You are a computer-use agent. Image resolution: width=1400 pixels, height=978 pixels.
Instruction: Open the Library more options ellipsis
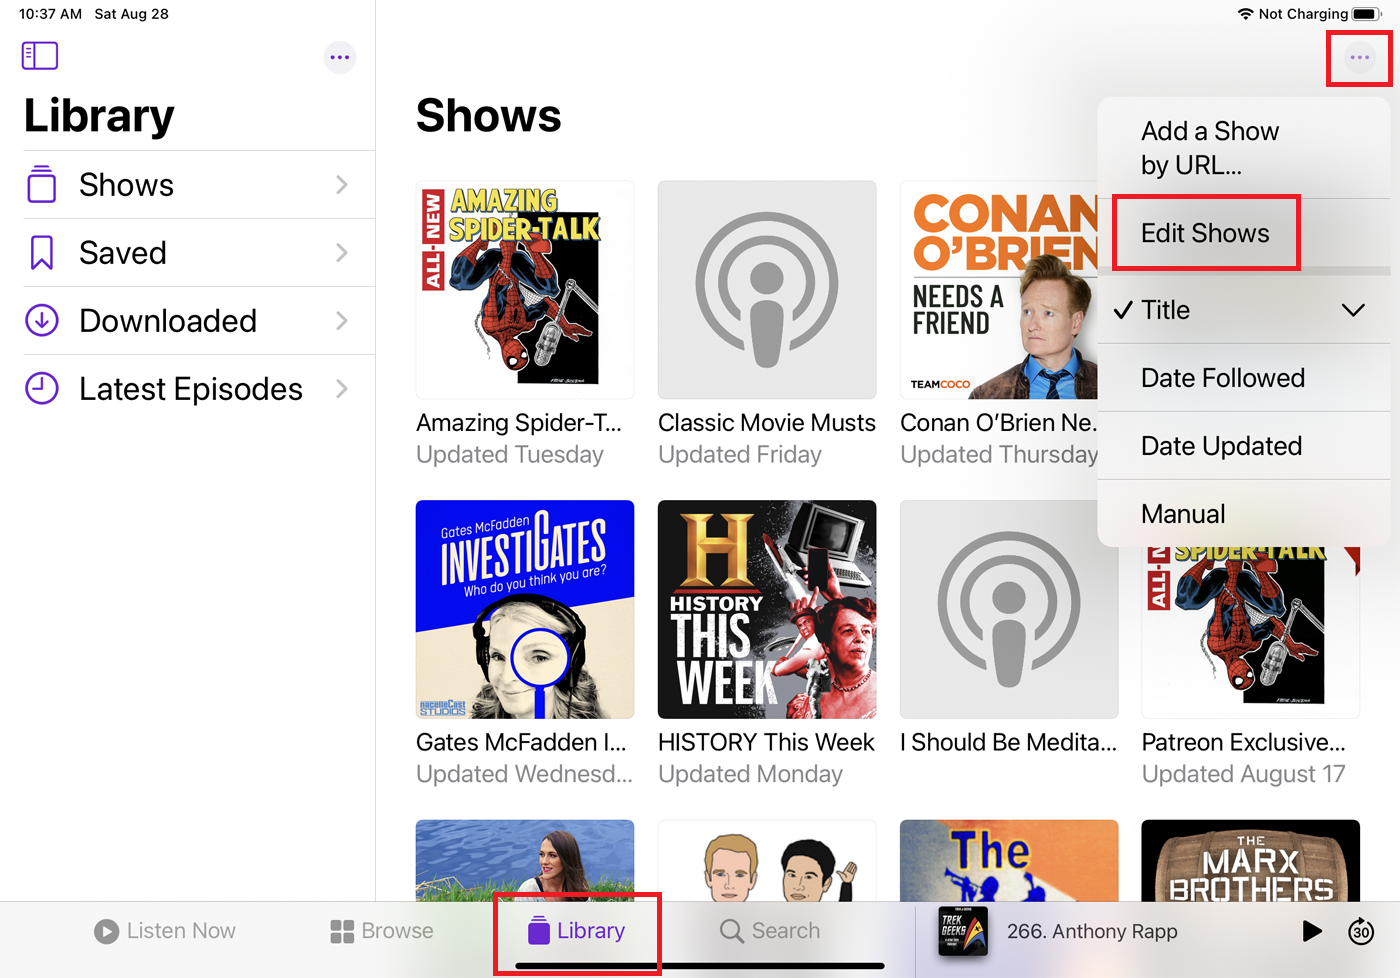tap(340, 57)
